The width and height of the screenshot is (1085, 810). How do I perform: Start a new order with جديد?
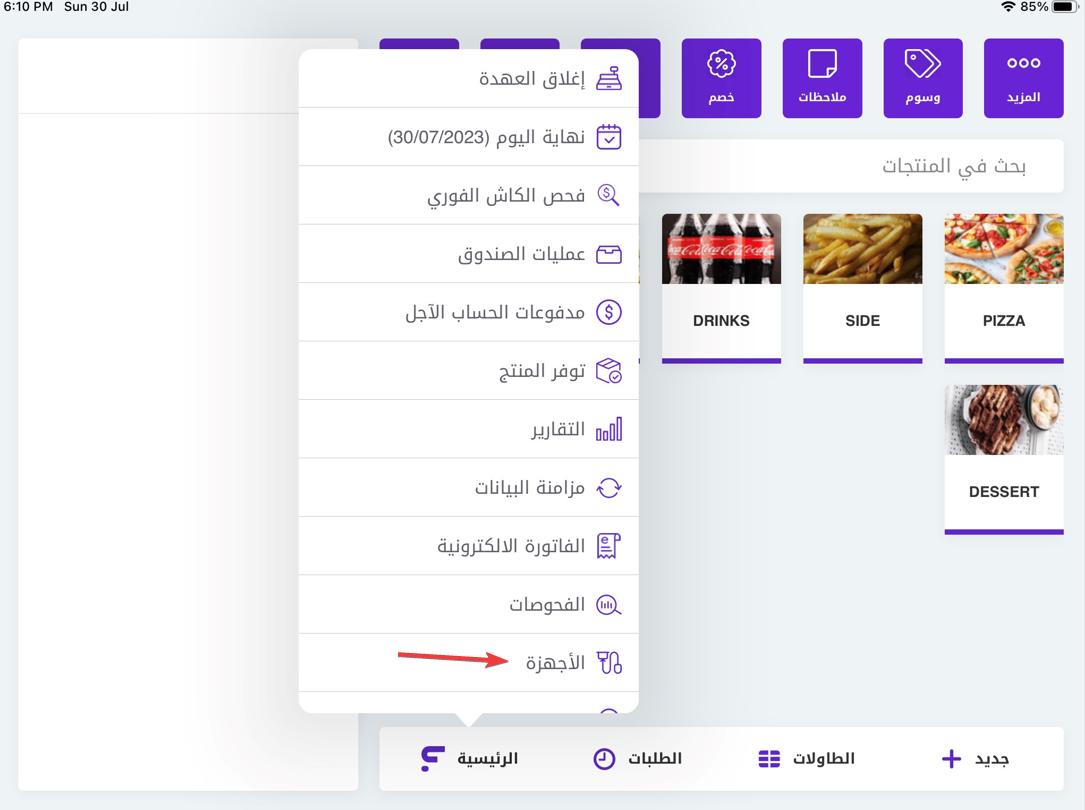click(x=975, y=759)
